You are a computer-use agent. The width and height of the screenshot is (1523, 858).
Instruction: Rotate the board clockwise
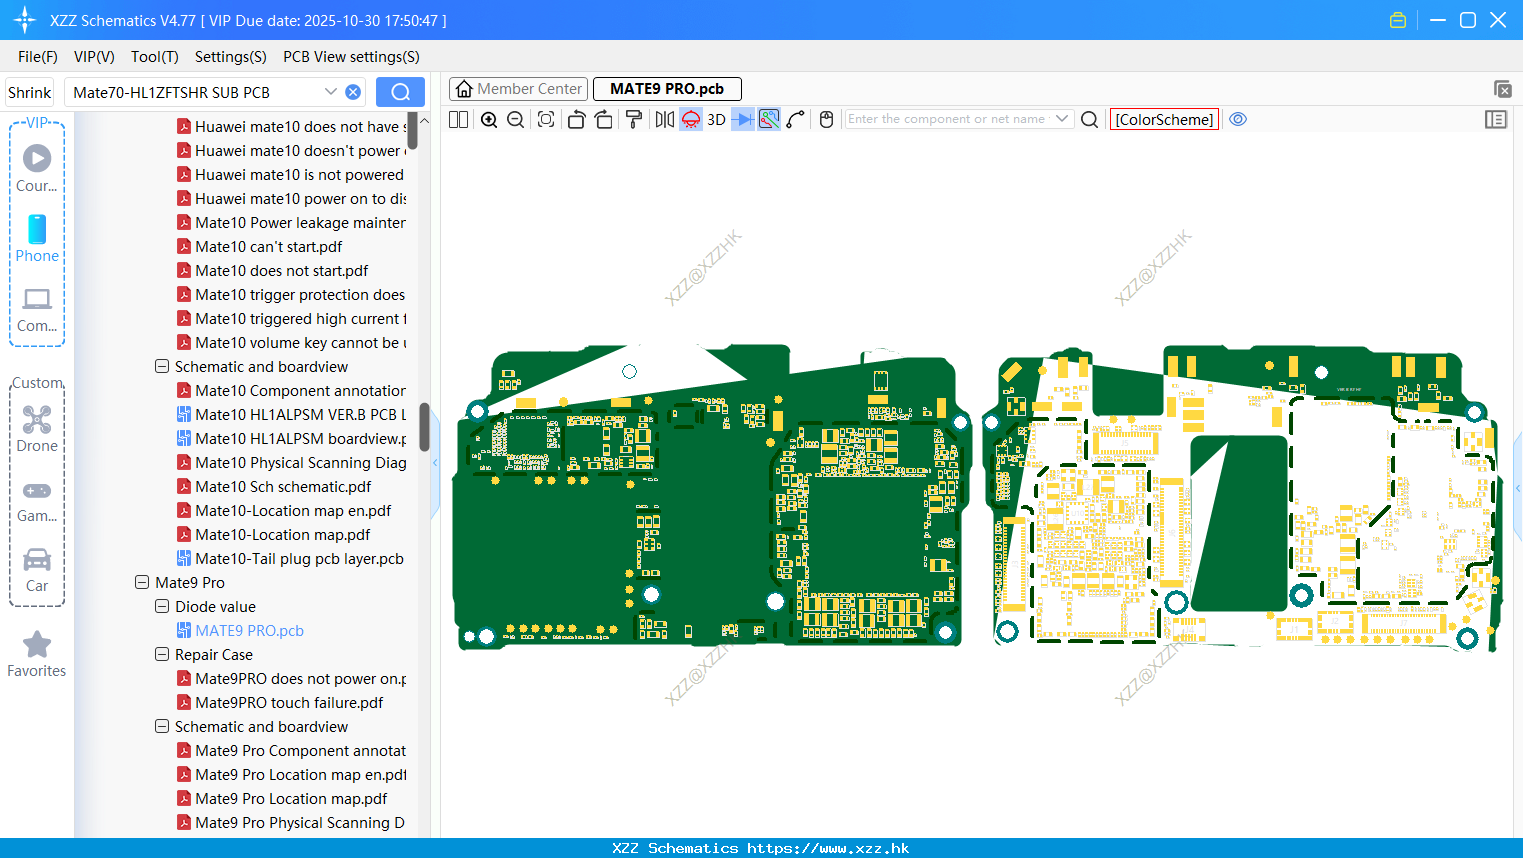click(603, 119)
